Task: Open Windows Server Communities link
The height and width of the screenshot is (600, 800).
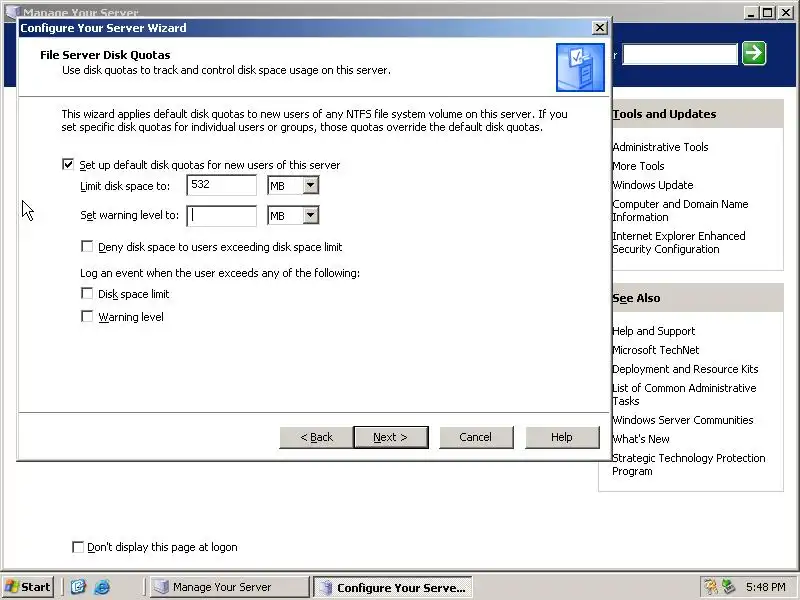Action: 683,419
